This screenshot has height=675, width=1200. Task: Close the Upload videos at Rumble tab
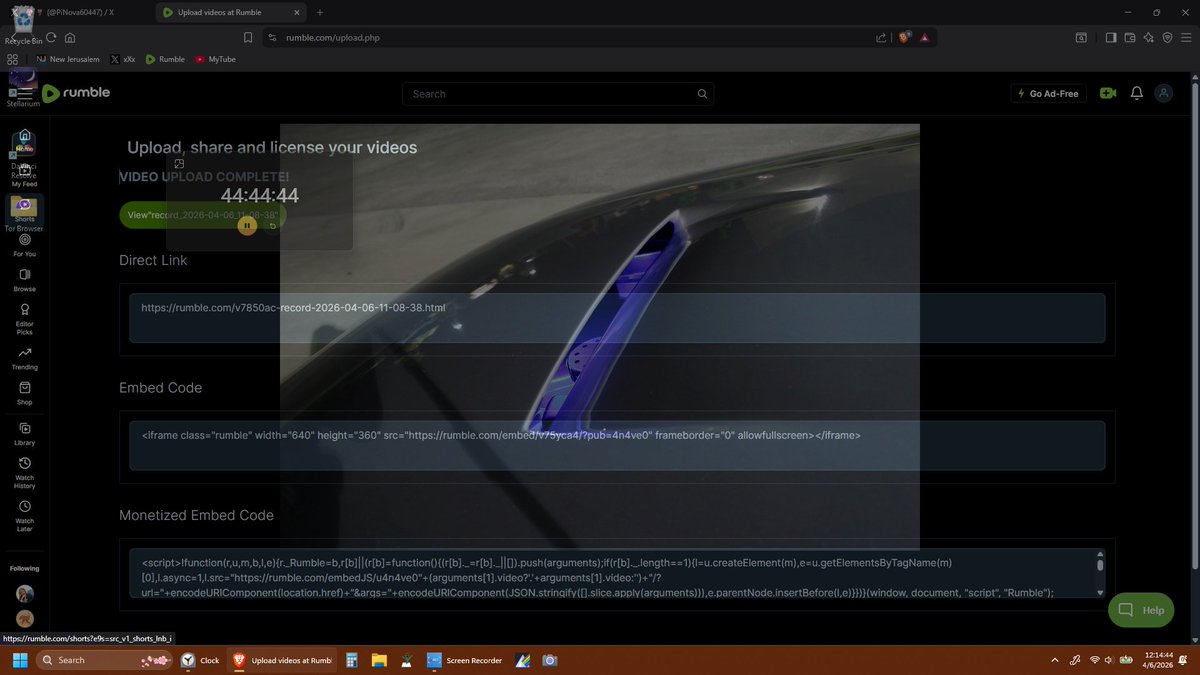(x=298, y=12)
